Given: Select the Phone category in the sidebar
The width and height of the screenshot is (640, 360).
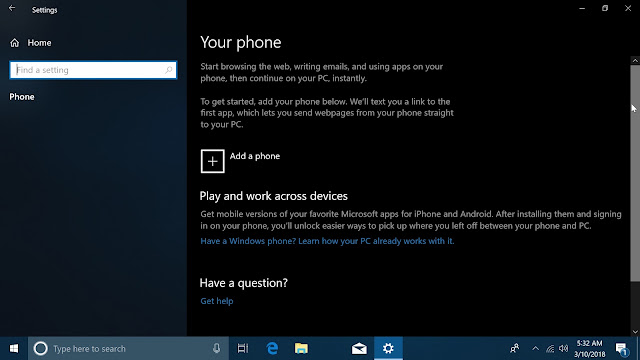Looking at the screenshot, I should tap(22, 97).
